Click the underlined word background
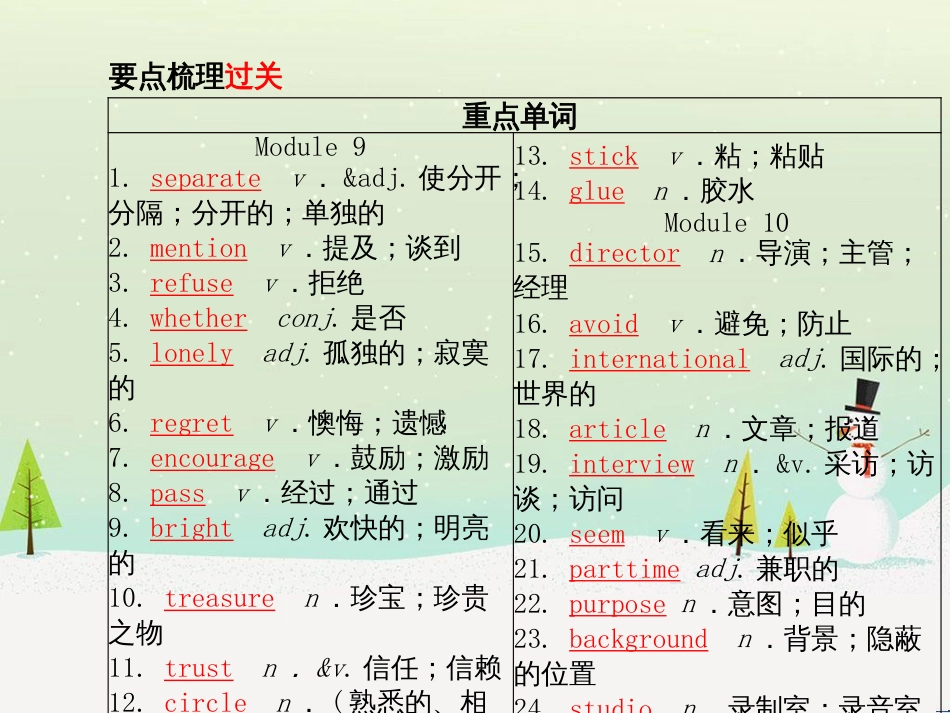 [639, 640]
